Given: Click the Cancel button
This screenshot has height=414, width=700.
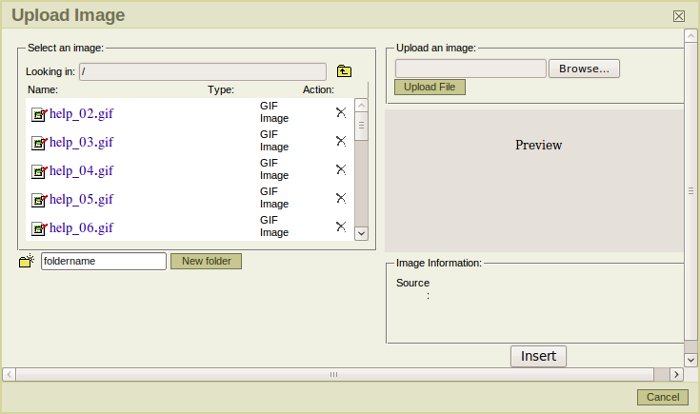Looking at the screenshot, I should [x=662, y=397].
